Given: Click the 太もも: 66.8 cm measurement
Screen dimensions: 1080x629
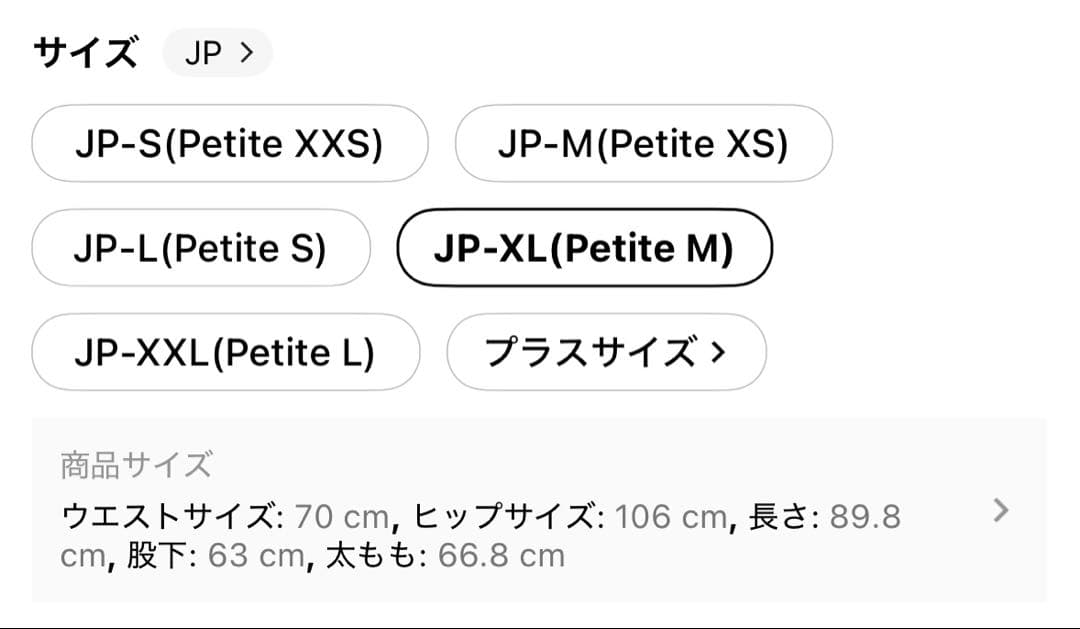Looking at the screenshot, I should click(x=445, y=555).
